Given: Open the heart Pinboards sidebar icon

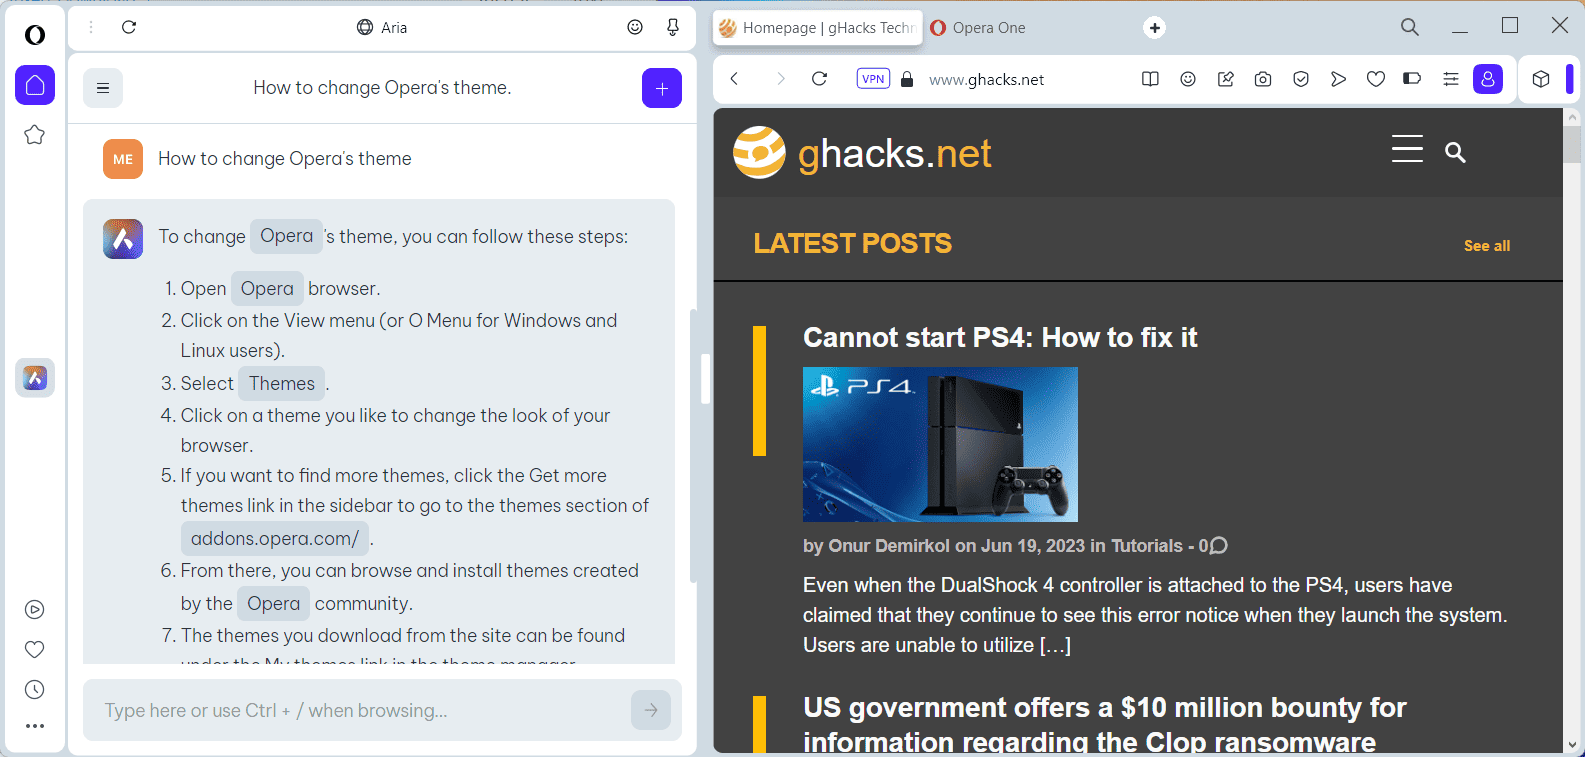Looking at the screenshot, I should (x=35, y=650).
